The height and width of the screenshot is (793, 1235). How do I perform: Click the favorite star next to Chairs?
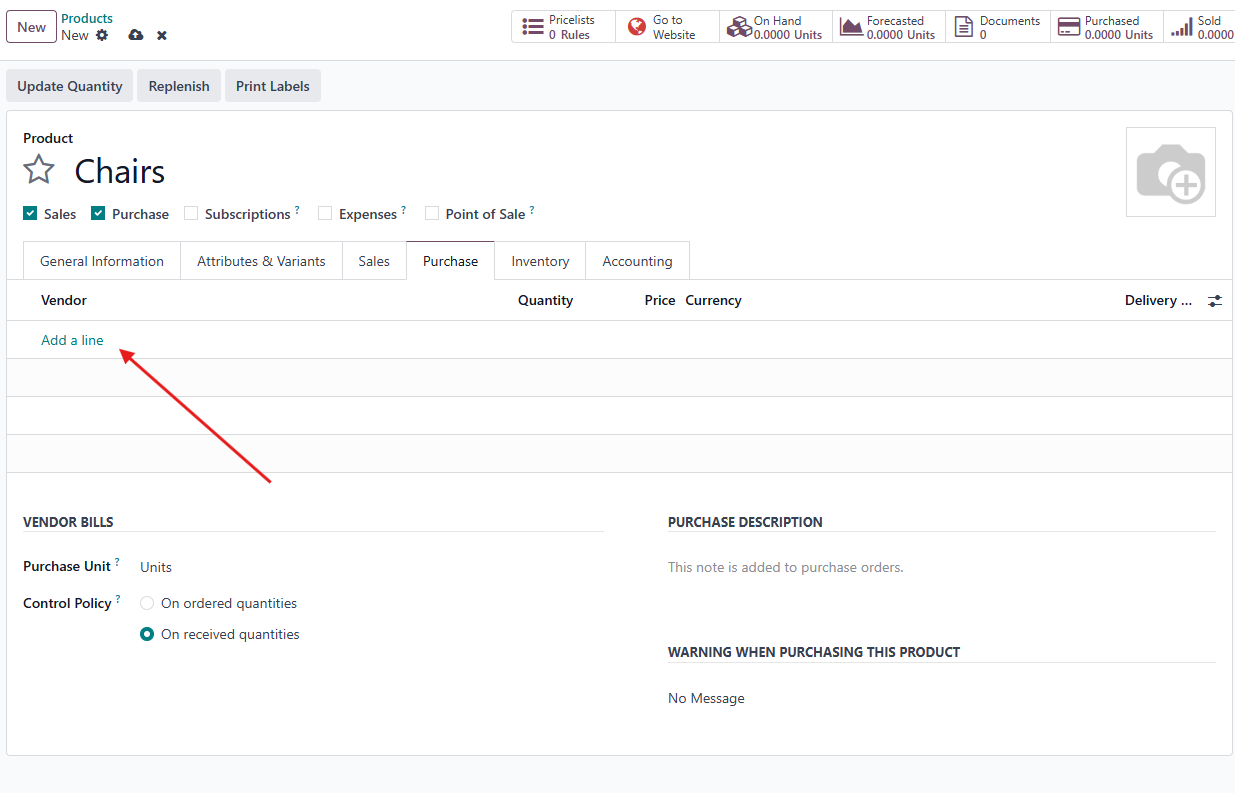tap(39, 170)
